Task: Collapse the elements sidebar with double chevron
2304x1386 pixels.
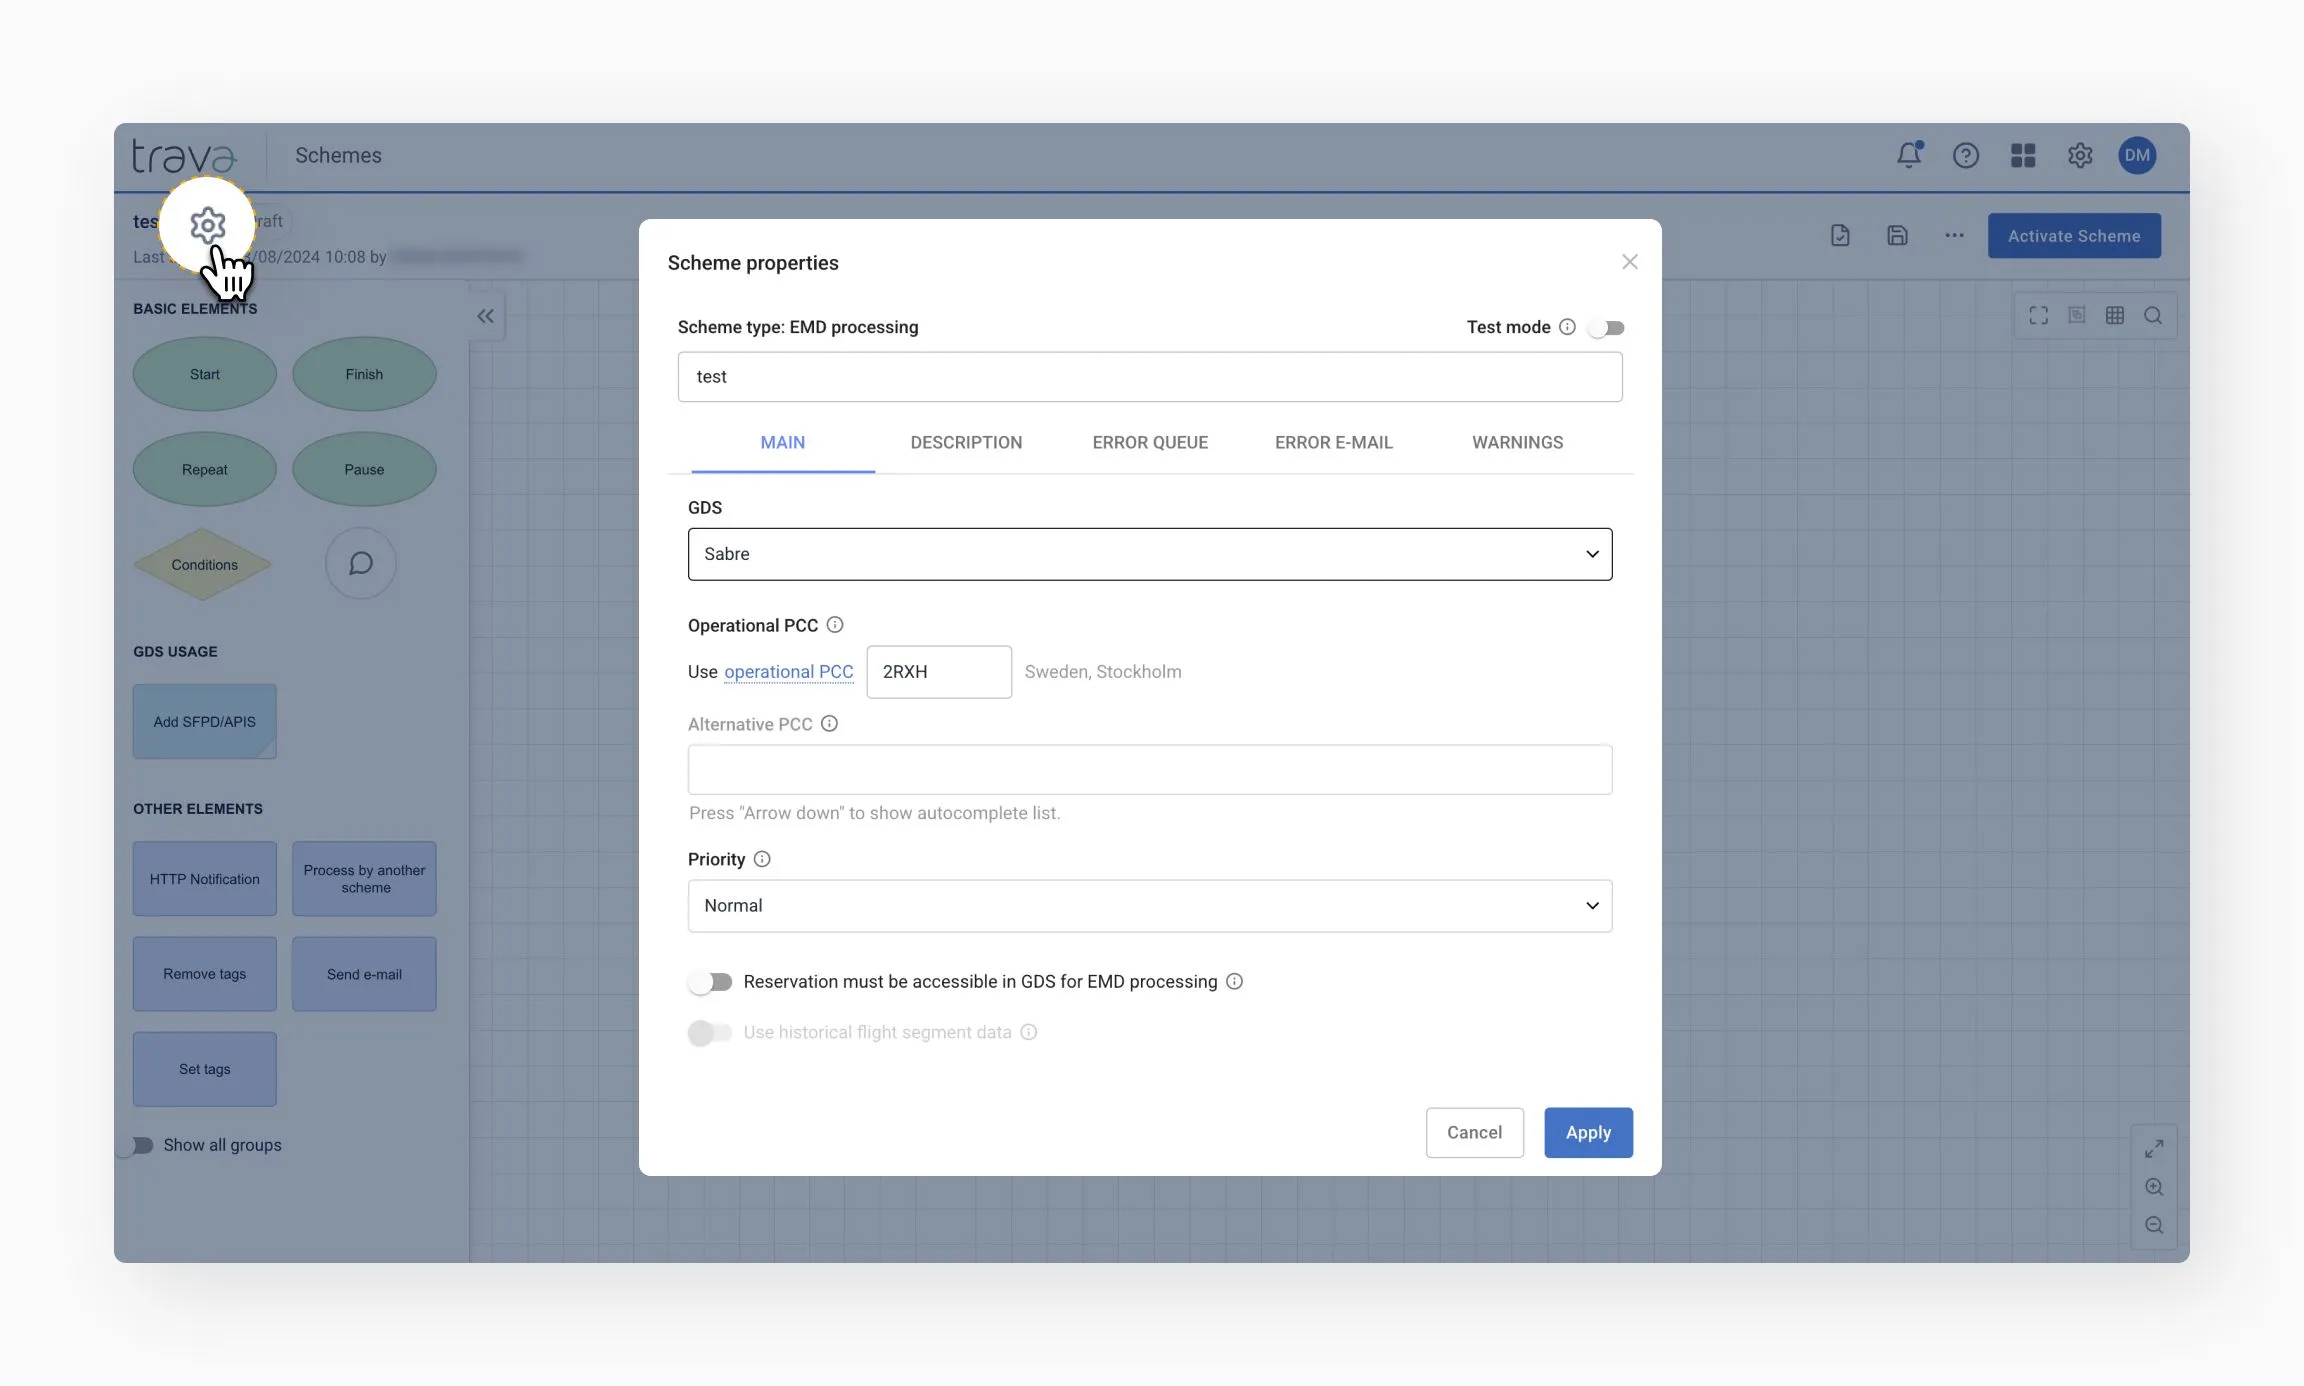Action: [x=485, y=317]
